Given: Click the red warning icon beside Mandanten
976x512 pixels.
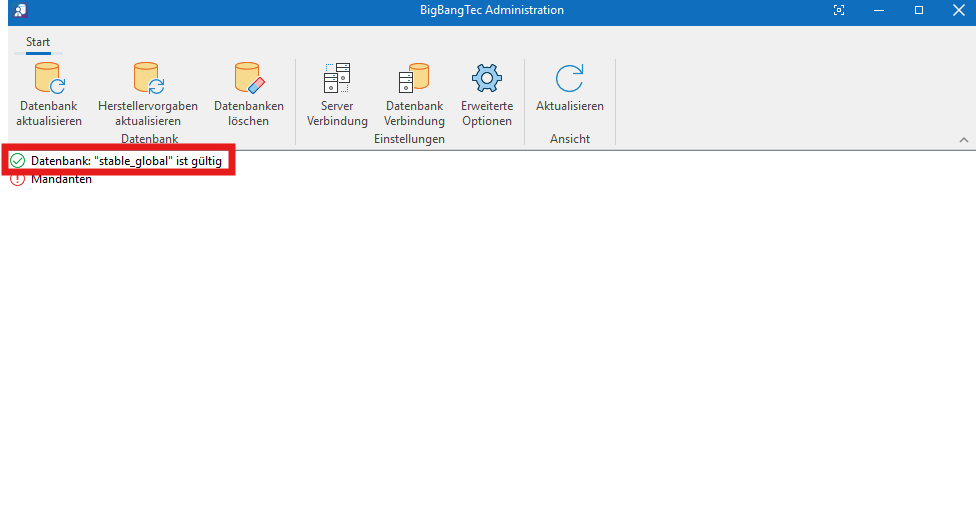Looking at the screenshot, I should click(17, 180).
